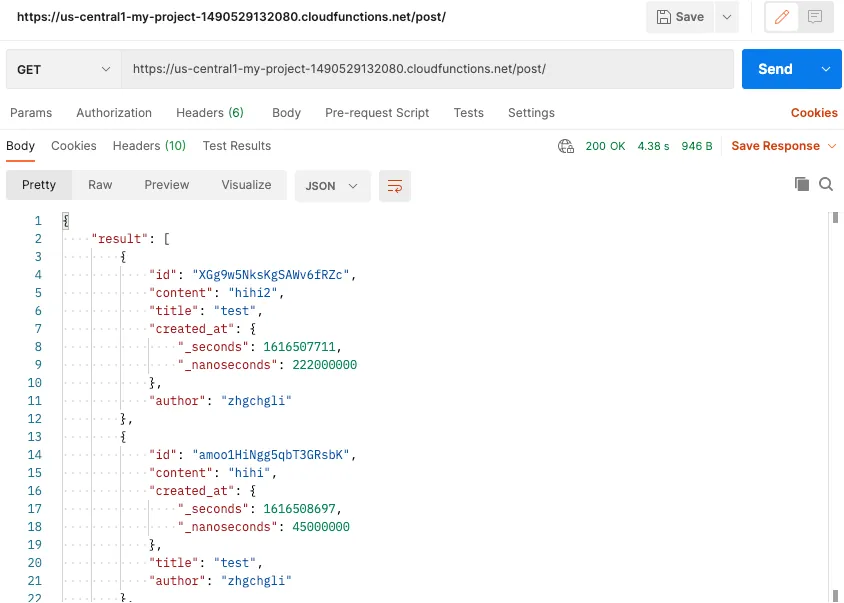Expand the Save options arrow

tap(726, 17)
